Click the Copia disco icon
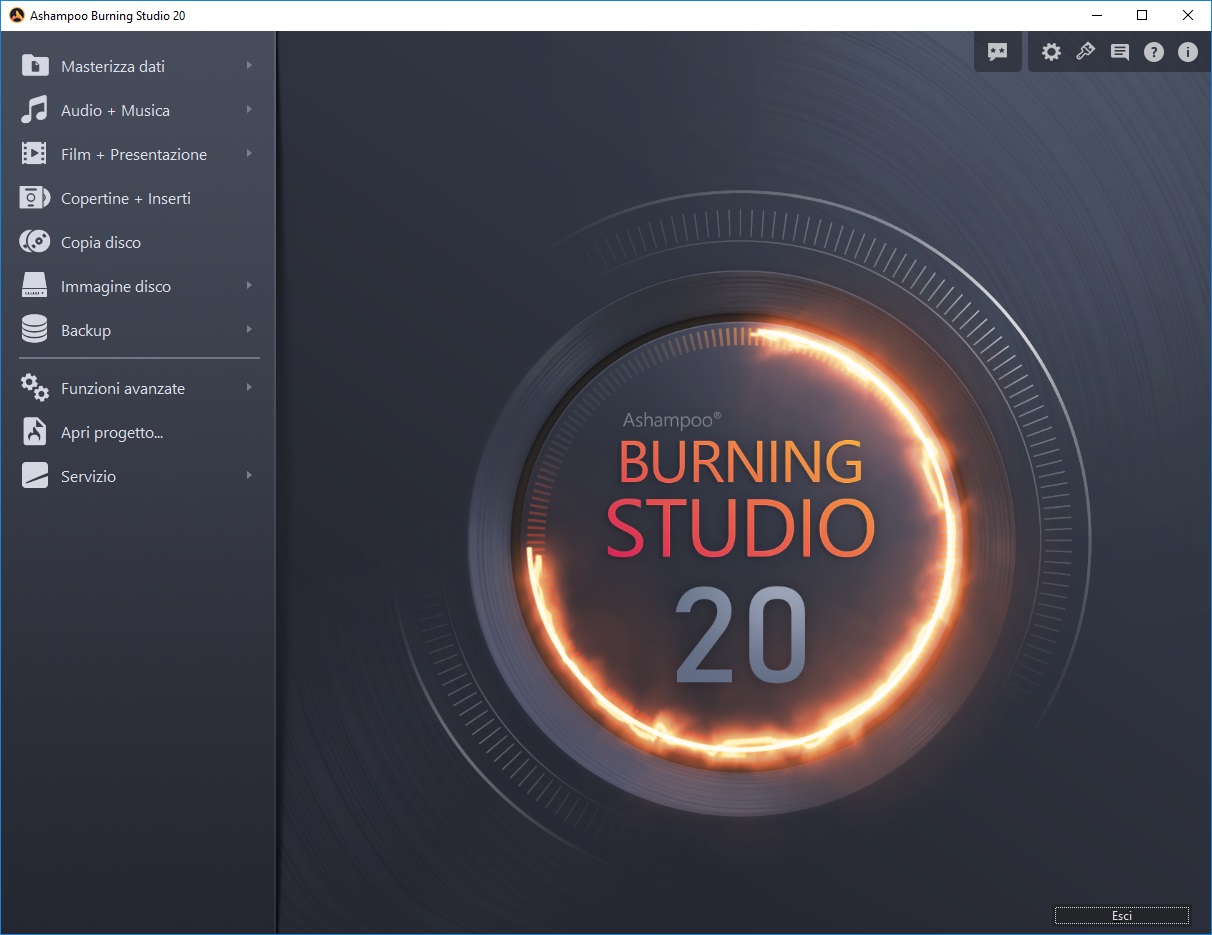The height and width of the screenshot is (935, 1212). pos(34,242)
